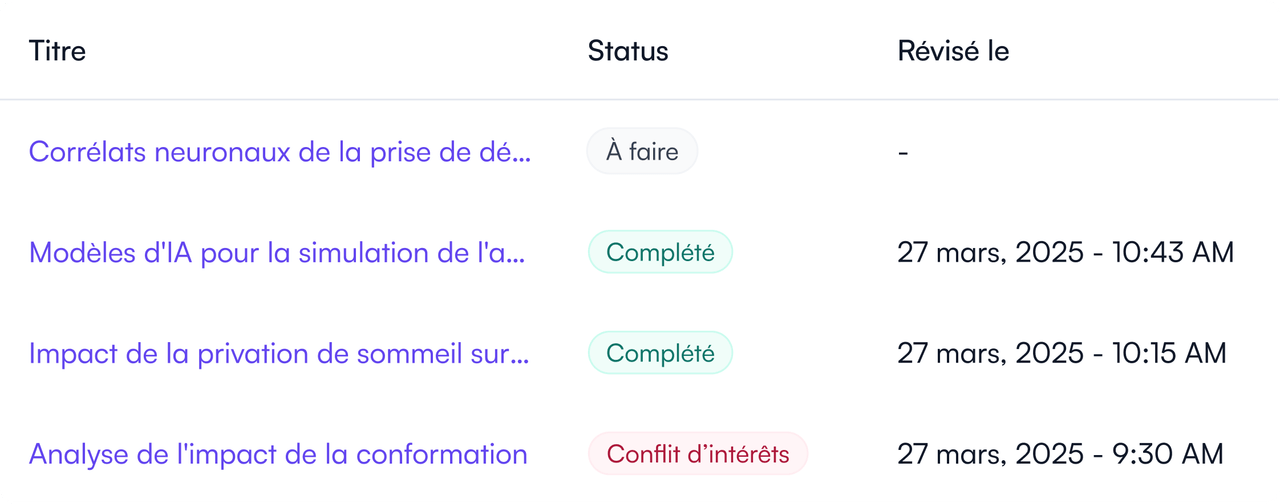Click the 27 mars 10:15 AM date
1280x504 pixels.
click(1061, 353)
